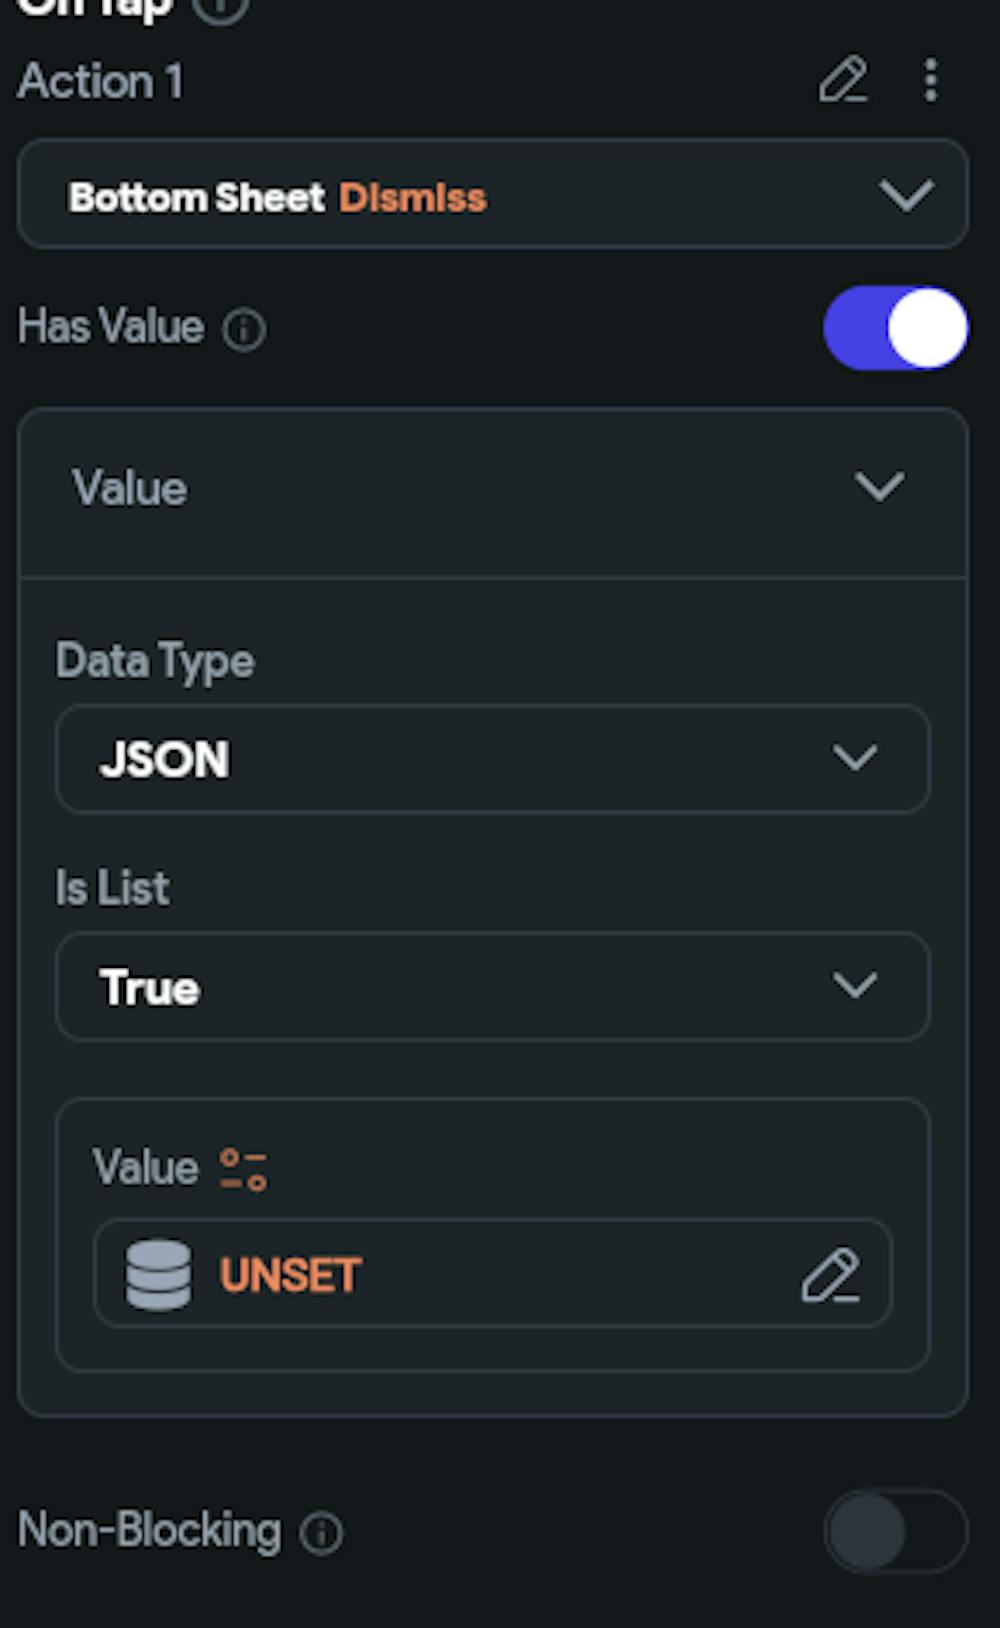Open the three-dot menu for Action 1
This screenshot has height=1628, width=1000.
tap(931, 80)
